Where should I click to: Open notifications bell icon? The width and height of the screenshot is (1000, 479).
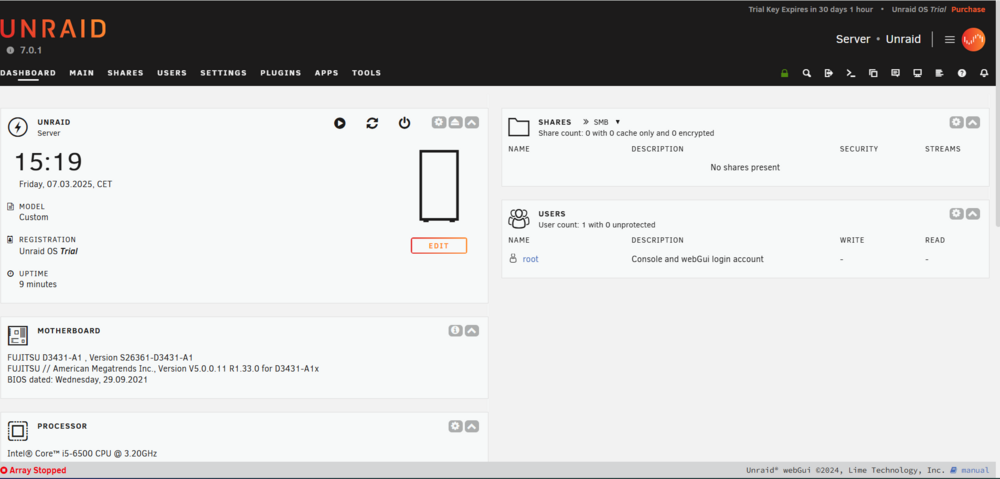point(984,73)
